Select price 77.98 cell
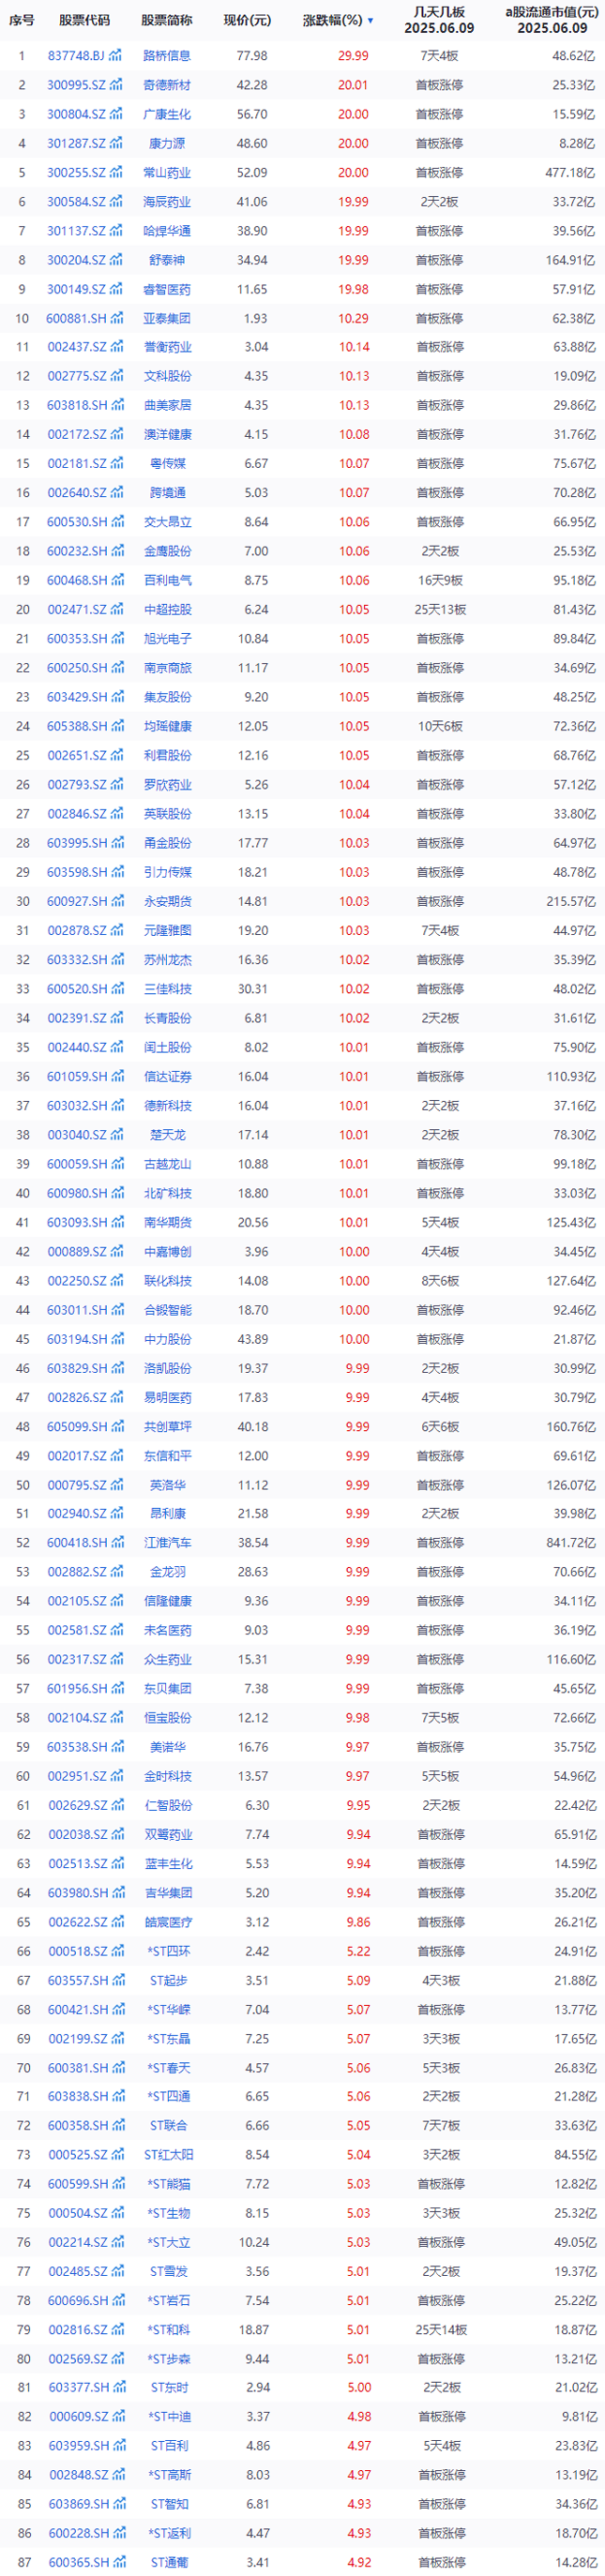The width and height of the screenshot is (605, 2576). click(x=252, y=56)
